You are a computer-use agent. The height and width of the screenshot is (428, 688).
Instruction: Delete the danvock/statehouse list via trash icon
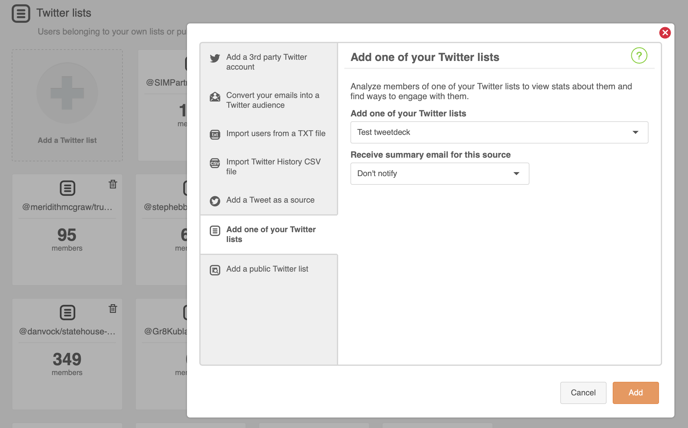click(x=113, y=309)
